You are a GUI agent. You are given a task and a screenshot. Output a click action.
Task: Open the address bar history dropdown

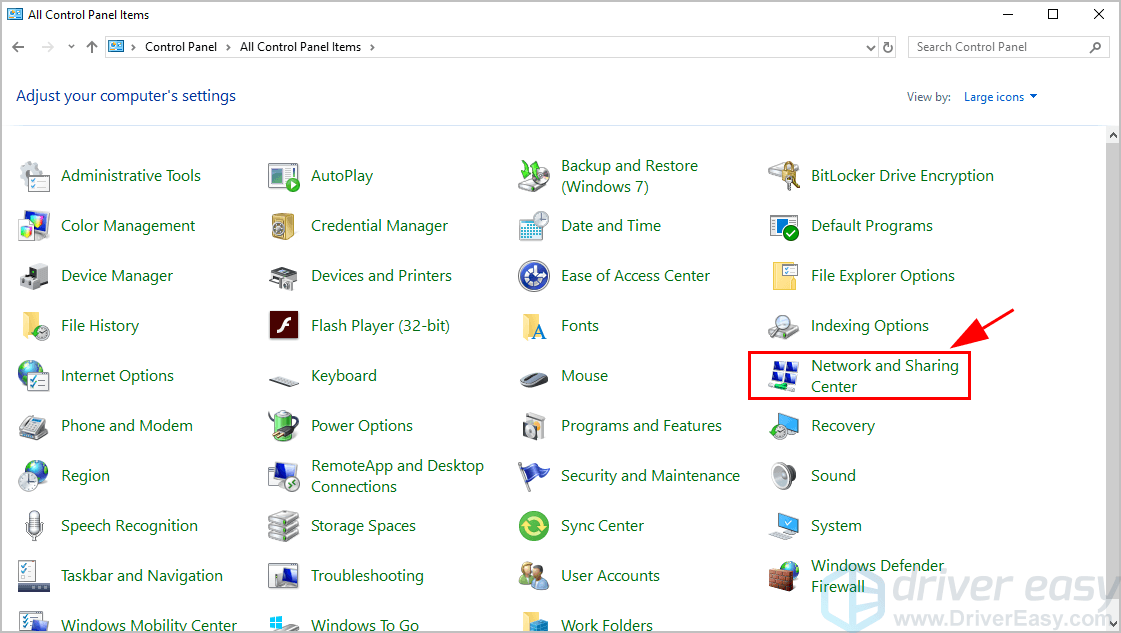[869, 47]
